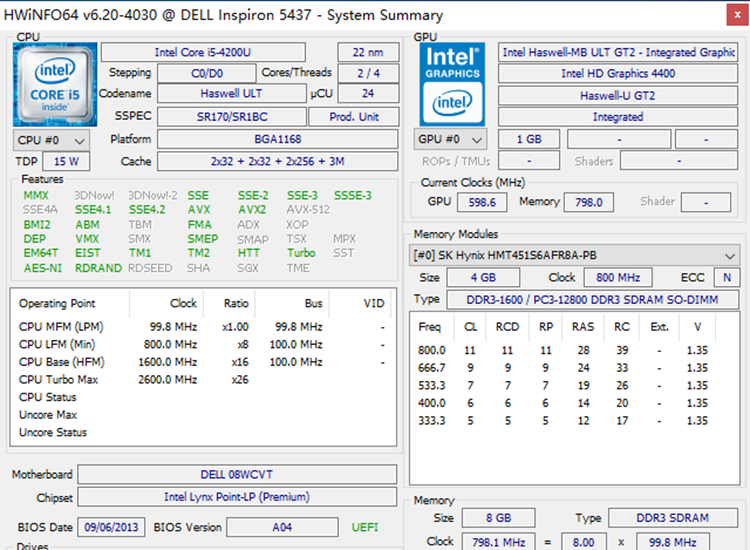
Task: Click the GPU memory clock value 798.0
Action: click(x=589, y=202)
